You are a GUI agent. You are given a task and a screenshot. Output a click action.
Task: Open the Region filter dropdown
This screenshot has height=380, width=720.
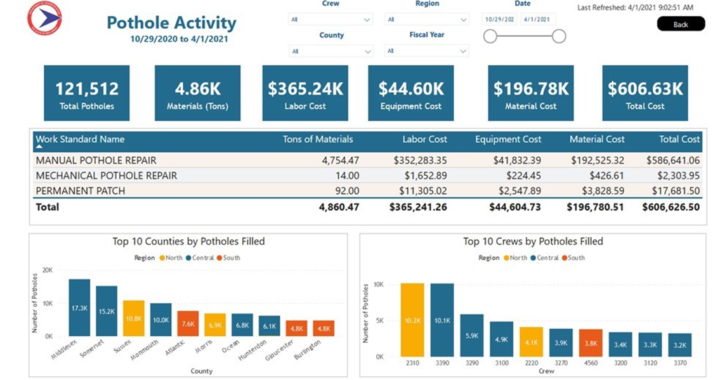427,19
